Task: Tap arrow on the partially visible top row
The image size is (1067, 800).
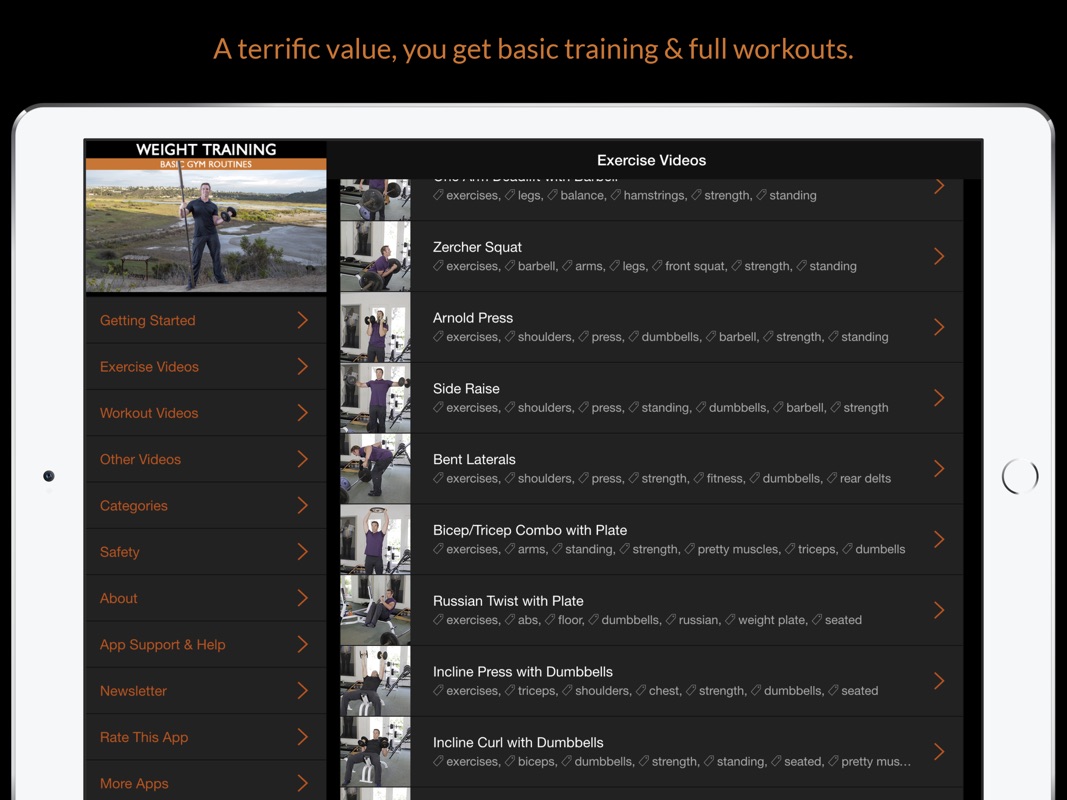Action: 939,186
